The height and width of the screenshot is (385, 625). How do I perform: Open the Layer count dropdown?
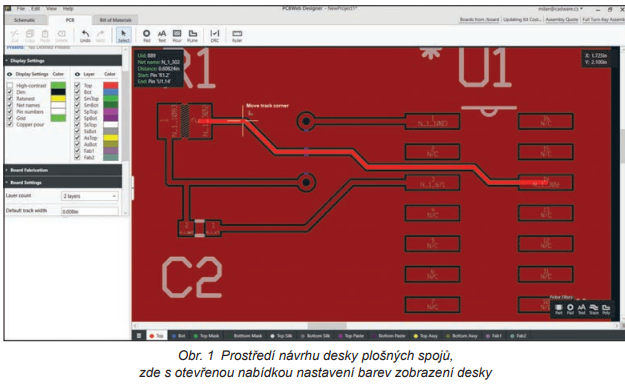pos(90,196)
